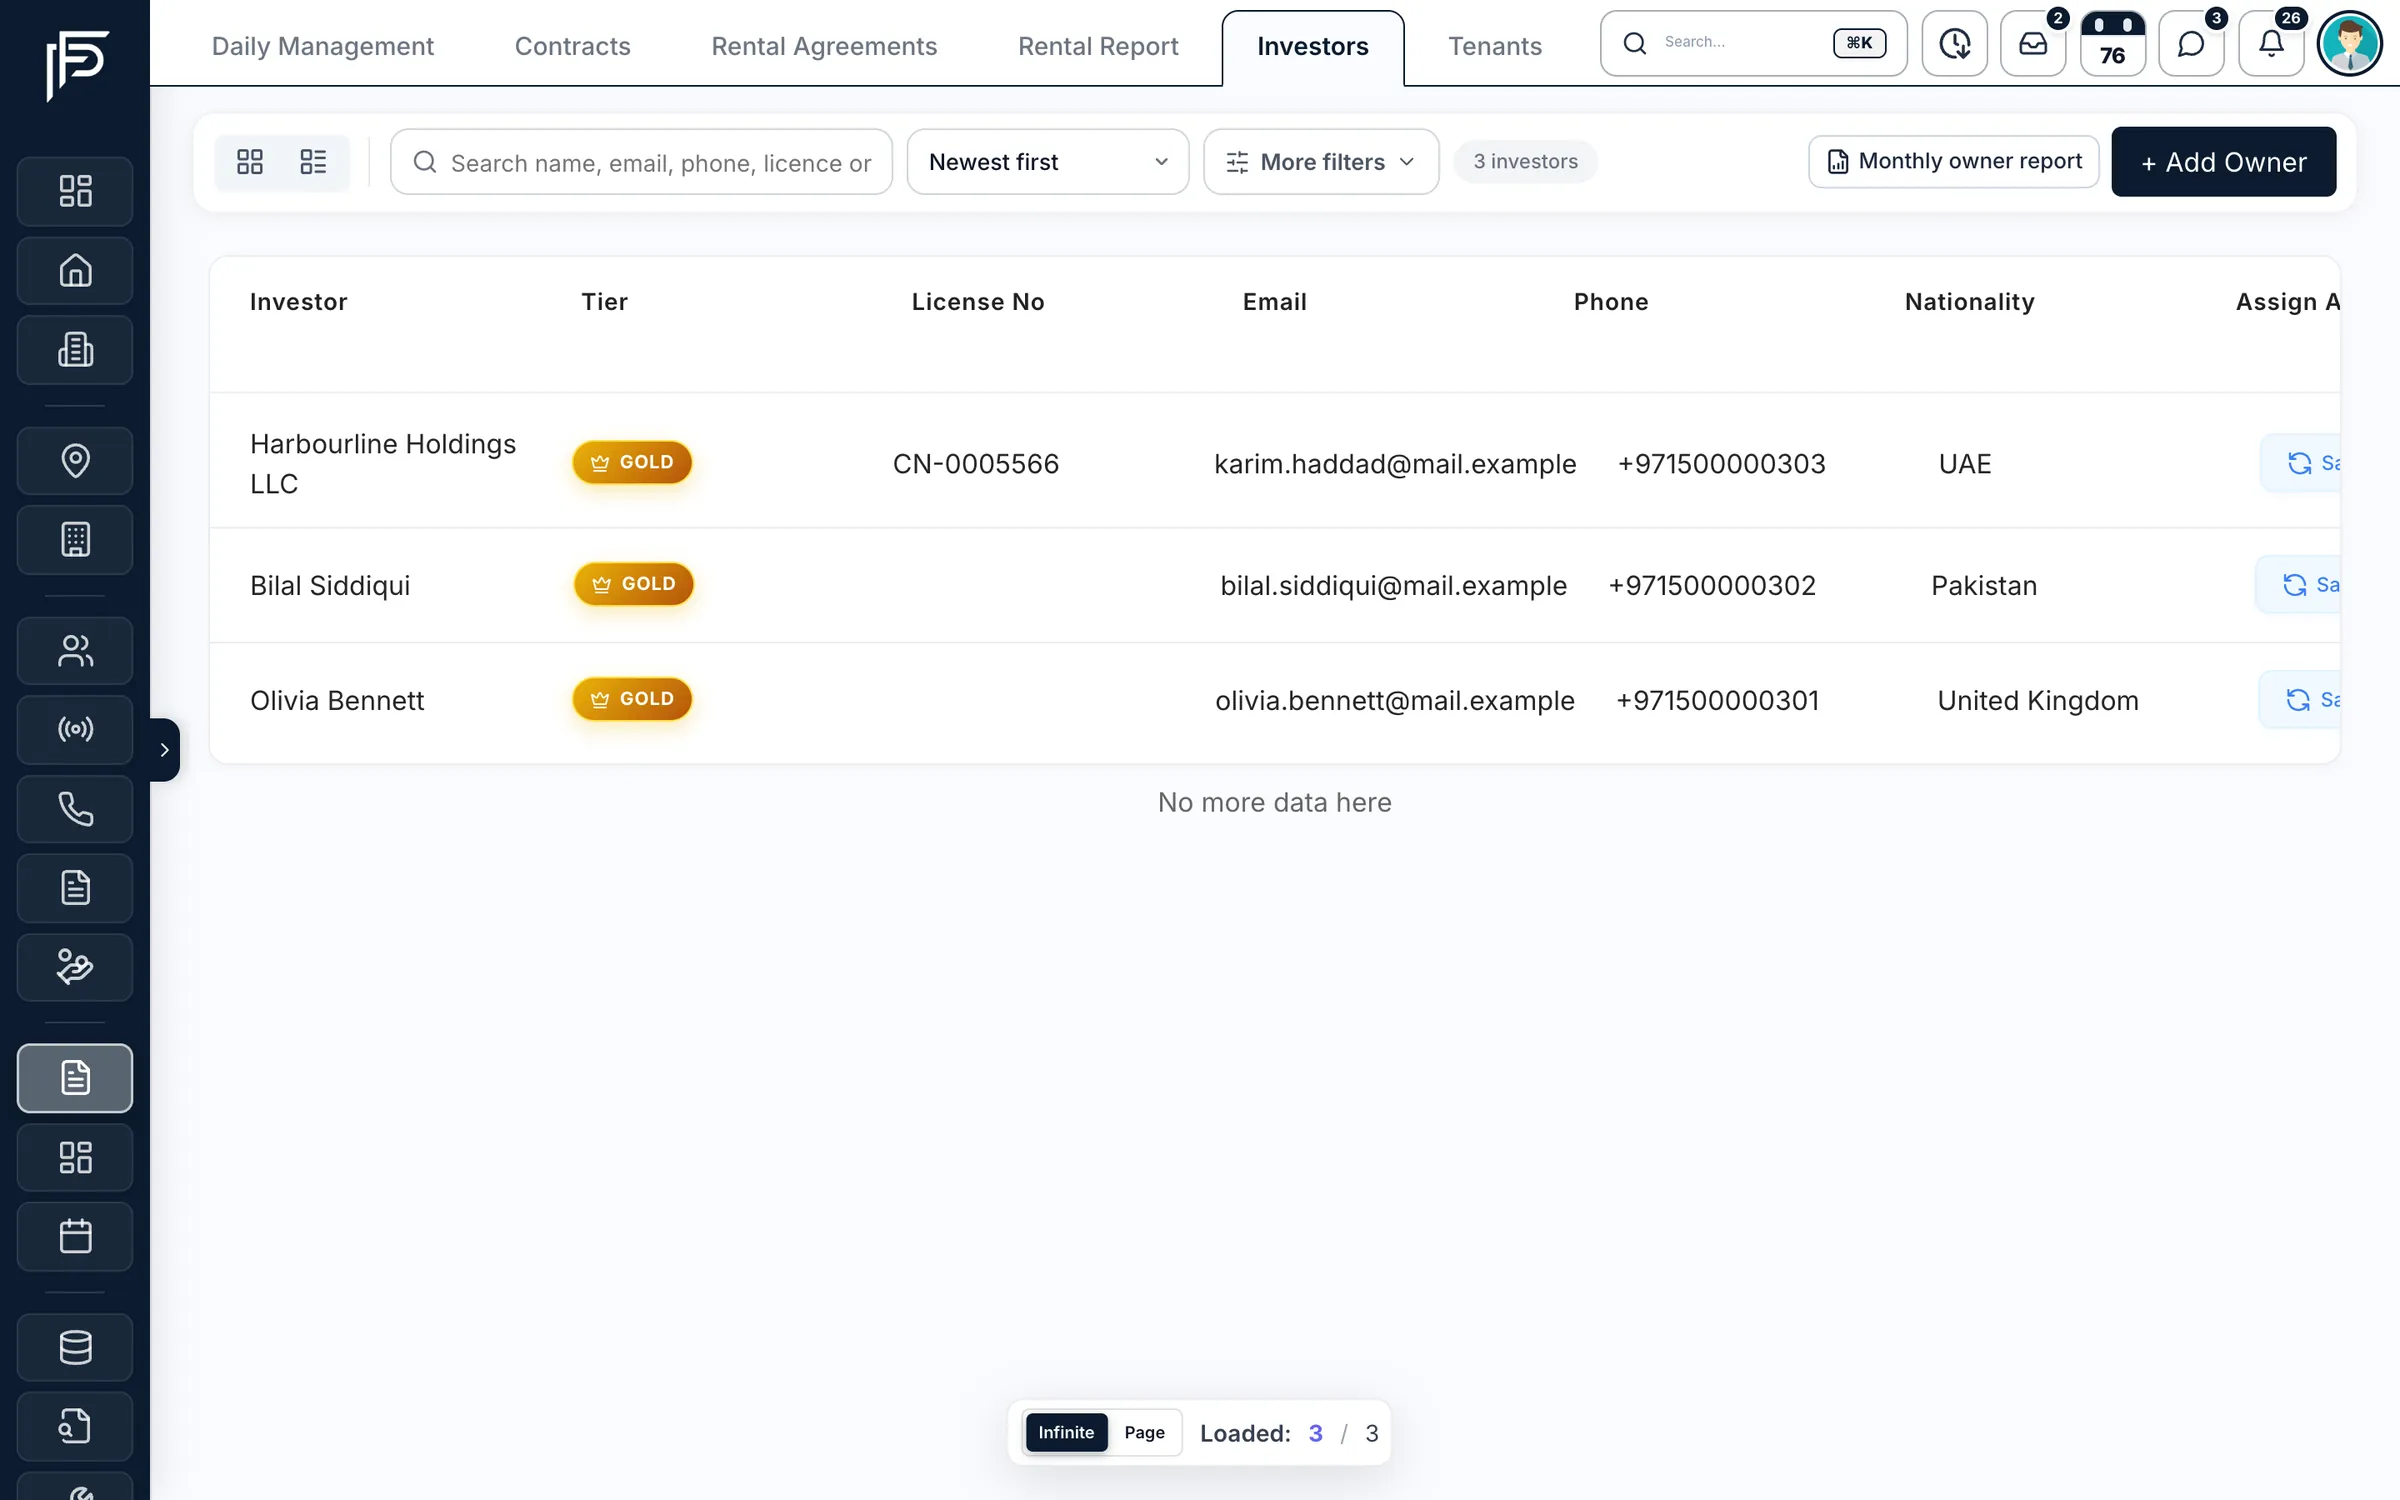Click the Add Owner button
The width and height of the screenshot is (2400, 1500).
click(2224, 162)
